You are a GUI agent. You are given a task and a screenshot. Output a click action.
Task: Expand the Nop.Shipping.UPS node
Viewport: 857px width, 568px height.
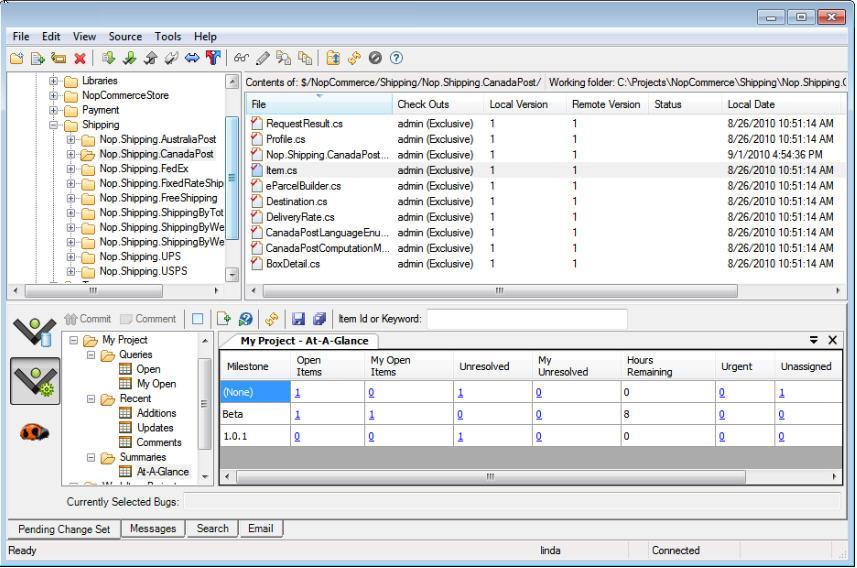(x=71, y=257)
